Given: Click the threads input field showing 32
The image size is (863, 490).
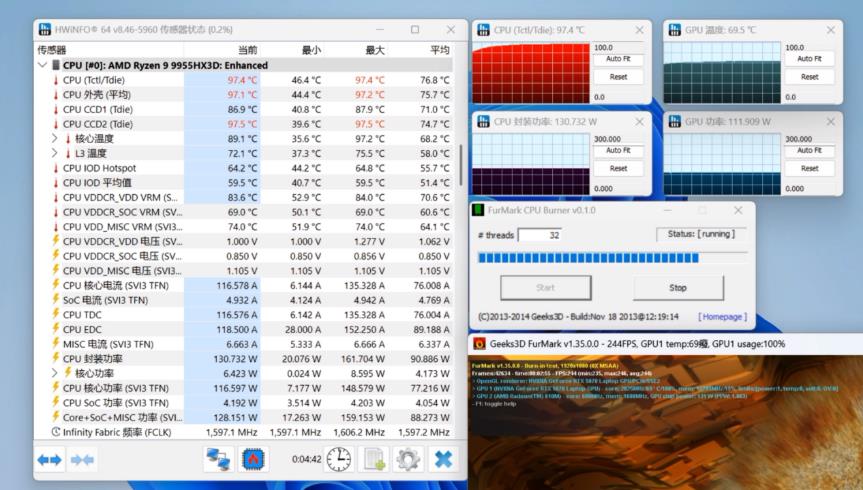Looking at the screenshot, I should click(x=539, y=235).
